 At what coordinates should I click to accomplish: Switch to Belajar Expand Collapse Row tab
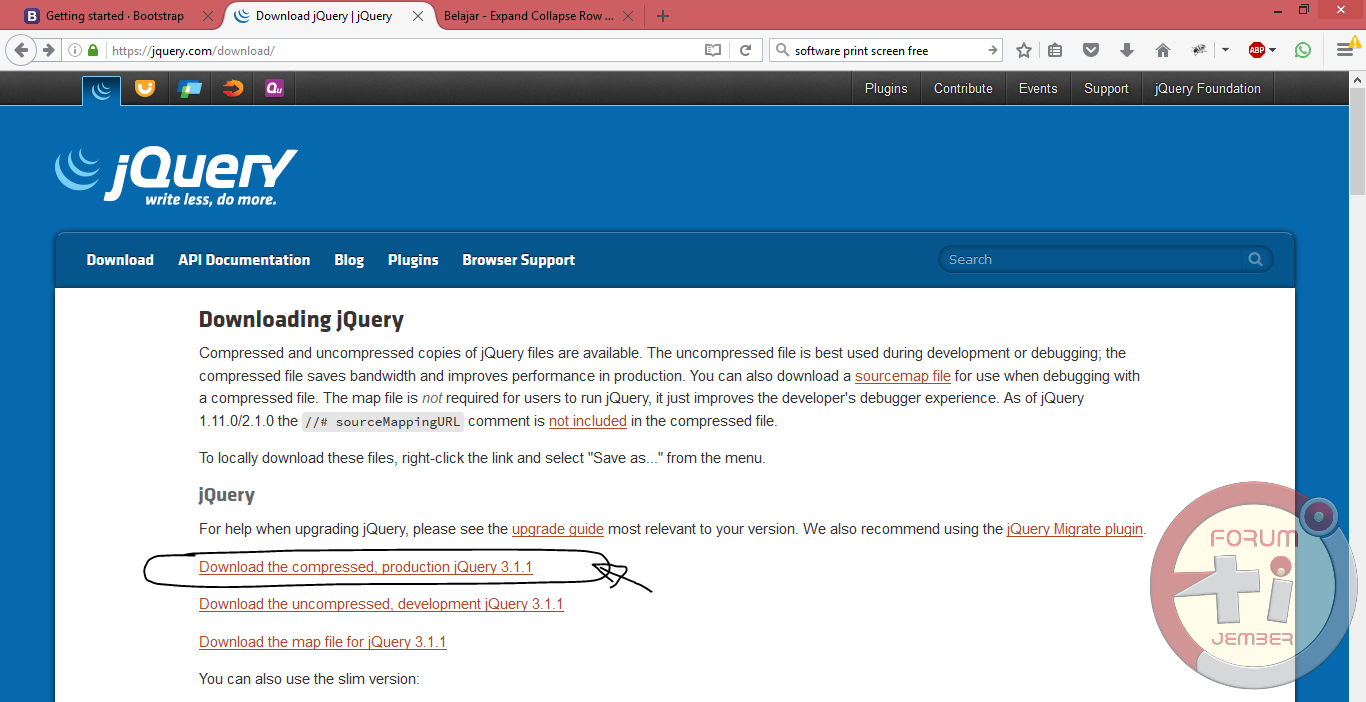coord(529,16)
